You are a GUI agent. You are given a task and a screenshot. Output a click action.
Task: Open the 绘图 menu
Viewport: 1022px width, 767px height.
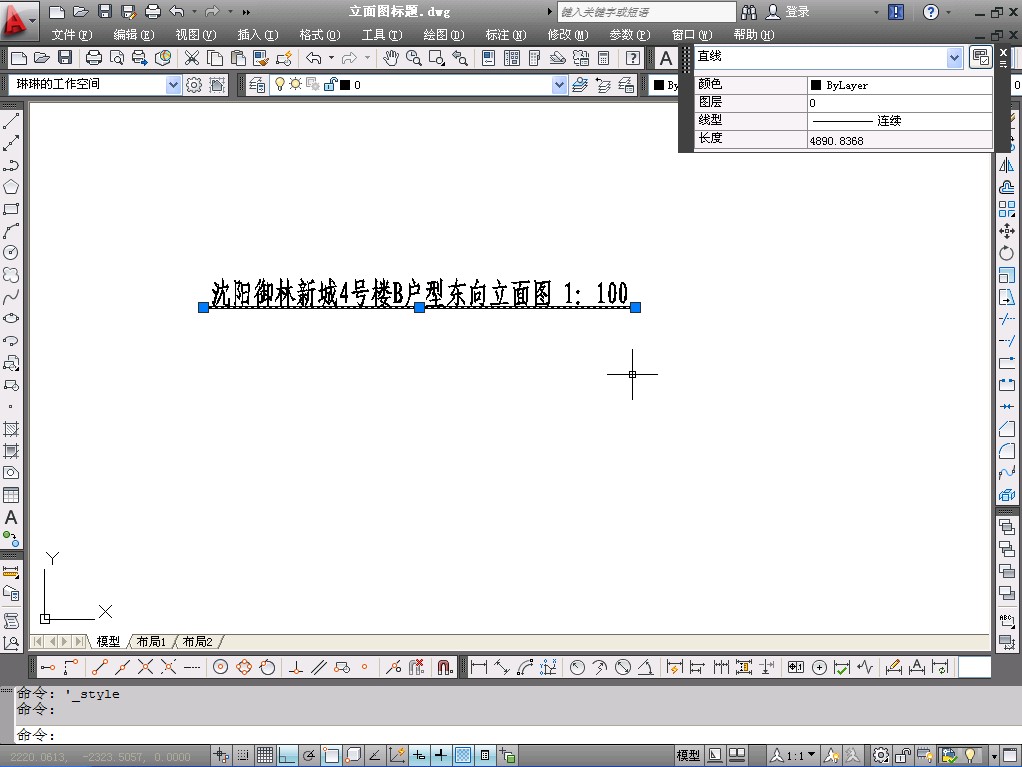click(443, 35)
